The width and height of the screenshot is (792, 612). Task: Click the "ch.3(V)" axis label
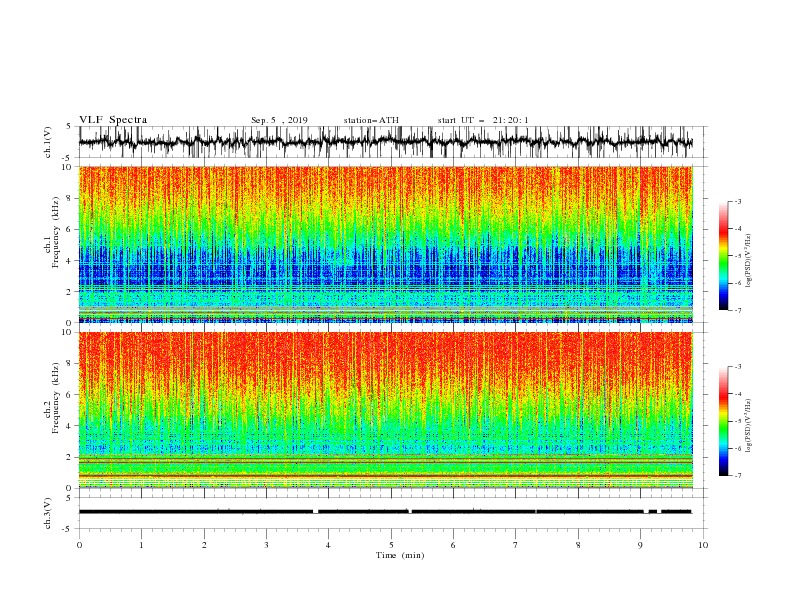point(48,513)
